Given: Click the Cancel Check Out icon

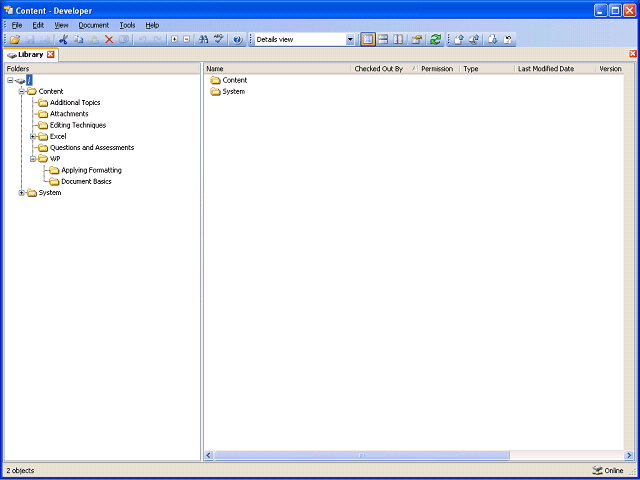Looking at the screenshot, I should [508, 40].
